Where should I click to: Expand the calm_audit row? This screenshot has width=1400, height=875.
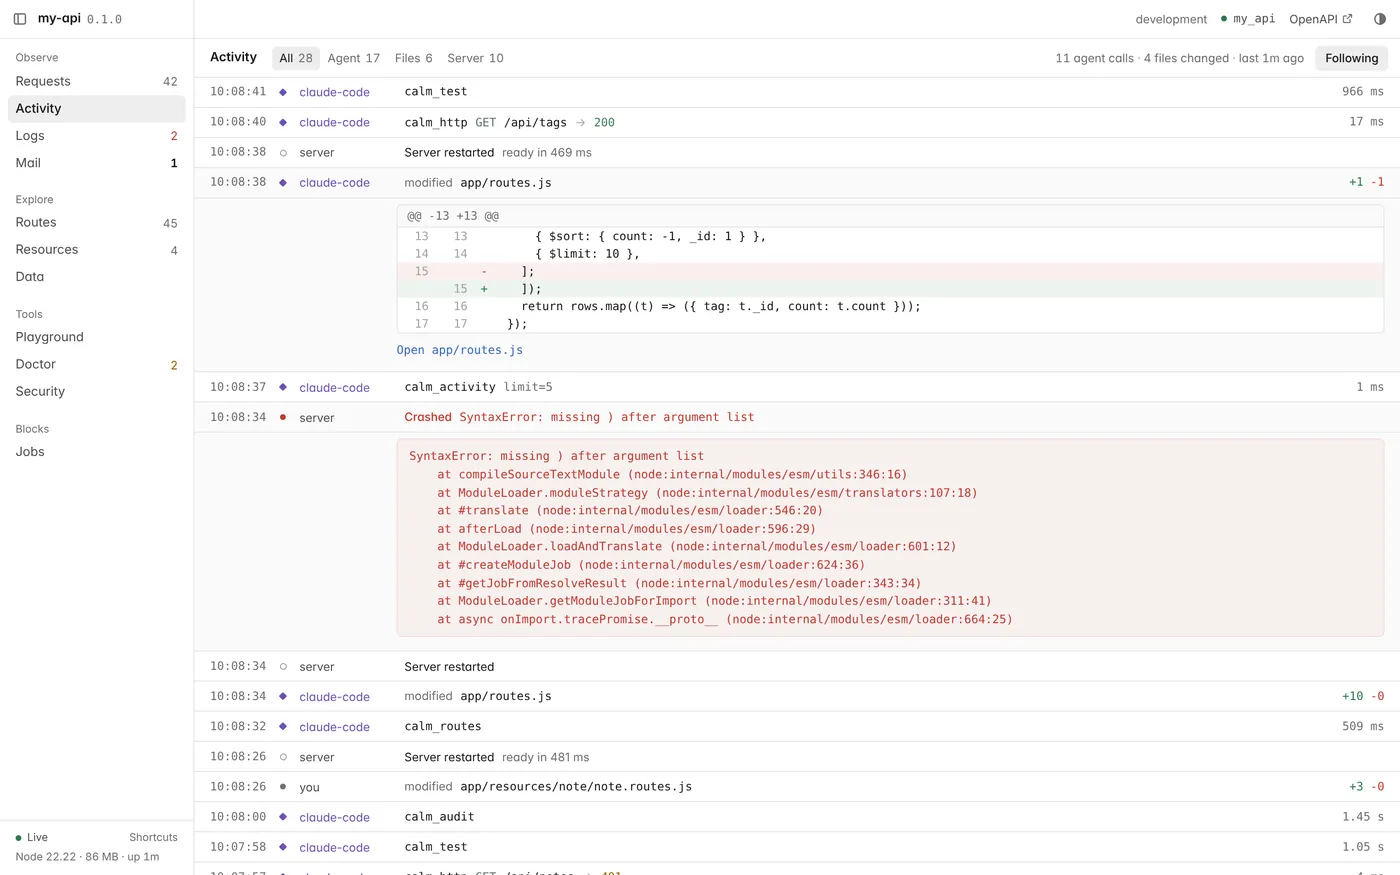click(797, 816)
